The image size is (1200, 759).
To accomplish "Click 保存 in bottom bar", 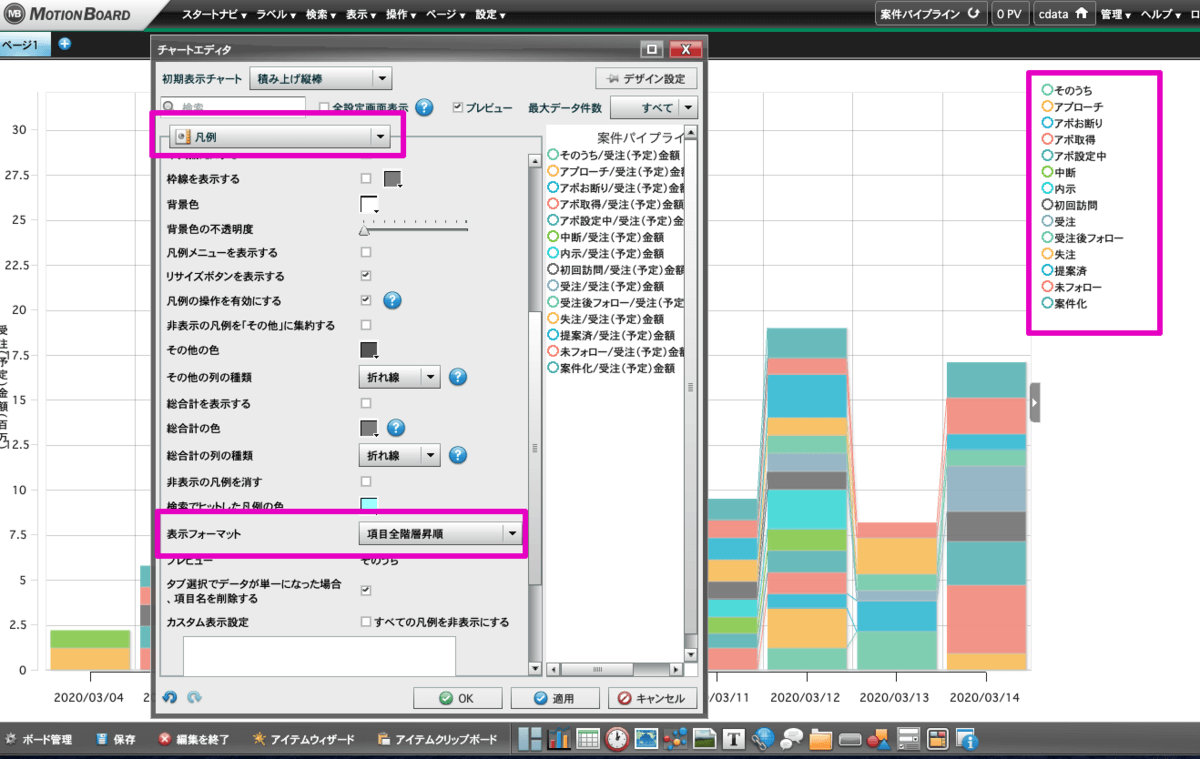I will click(116, 740).
